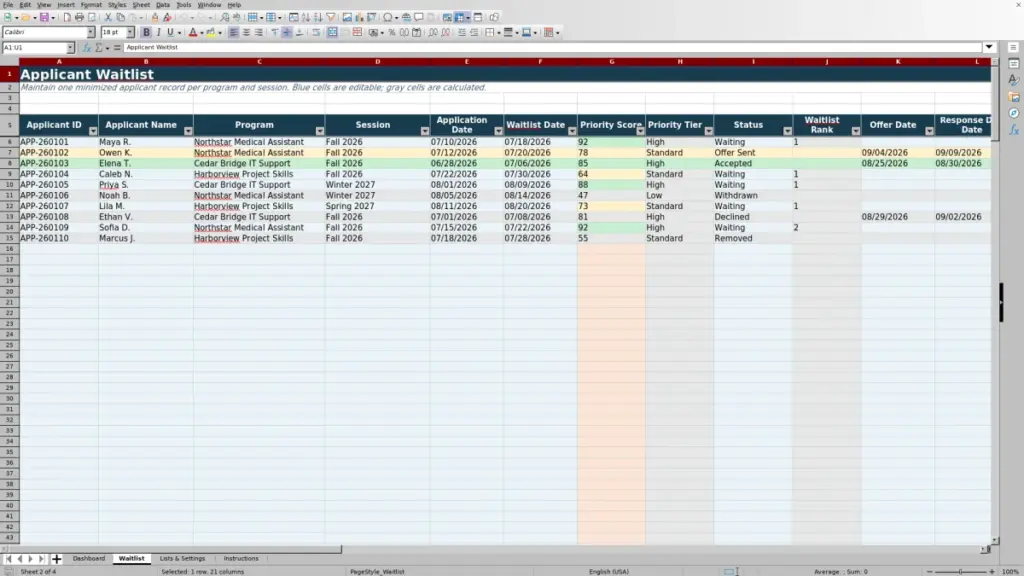Expand the formula bar with arrow
The width and height of the screenshot is (1024, 576).
pyautogui.click(x=989, y=47)
